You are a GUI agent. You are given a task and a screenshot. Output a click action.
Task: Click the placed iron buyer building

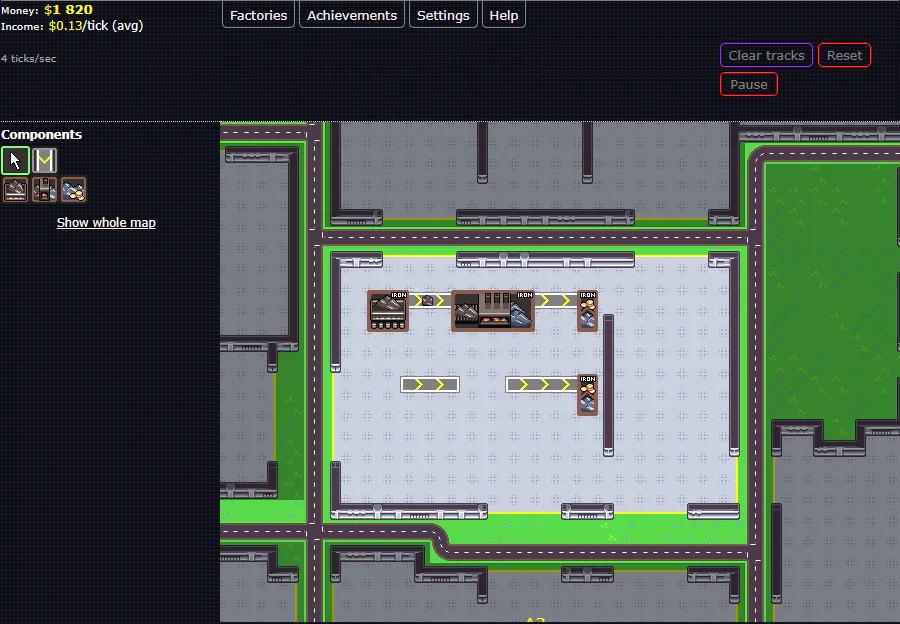pyautogui.click(x=388, y=311)
